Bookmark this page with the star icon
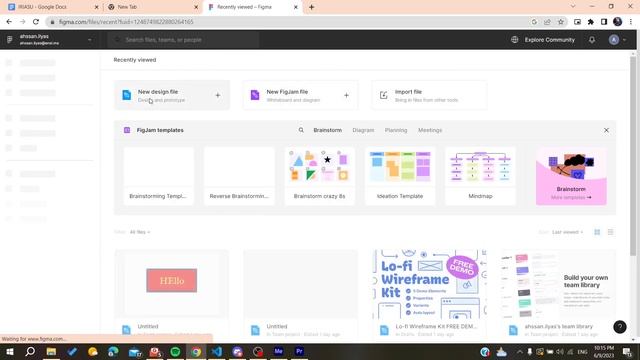Image resolution: width=640 pixels, height=360 pixels. pos(561,22)
